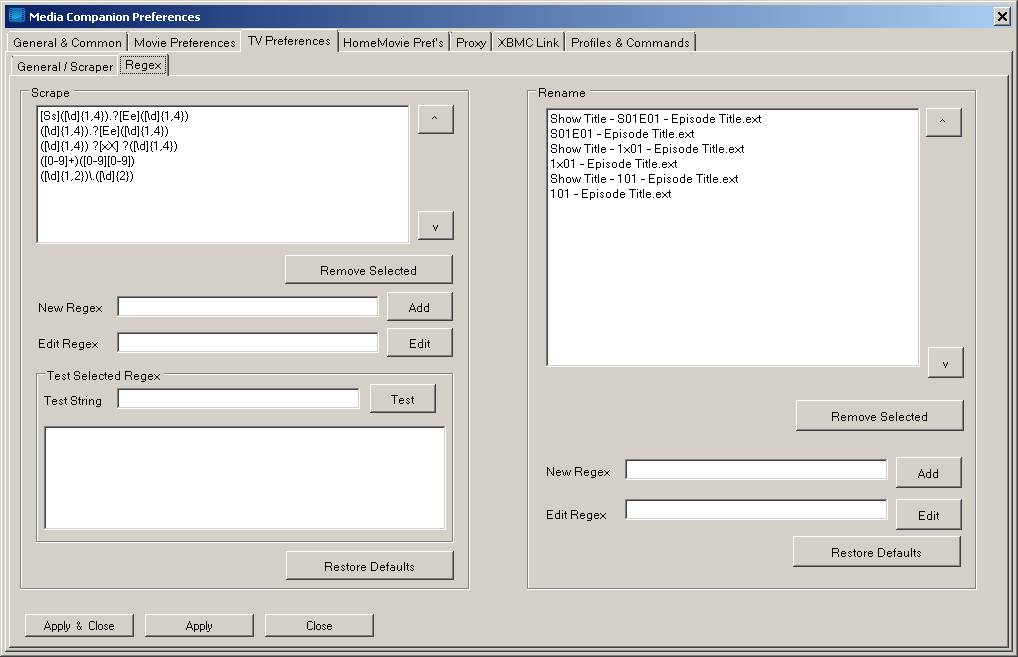Click Edit next to Scrape Edit Regex
This screenshot has height=657, width=1018.
[x=419, y=343]
